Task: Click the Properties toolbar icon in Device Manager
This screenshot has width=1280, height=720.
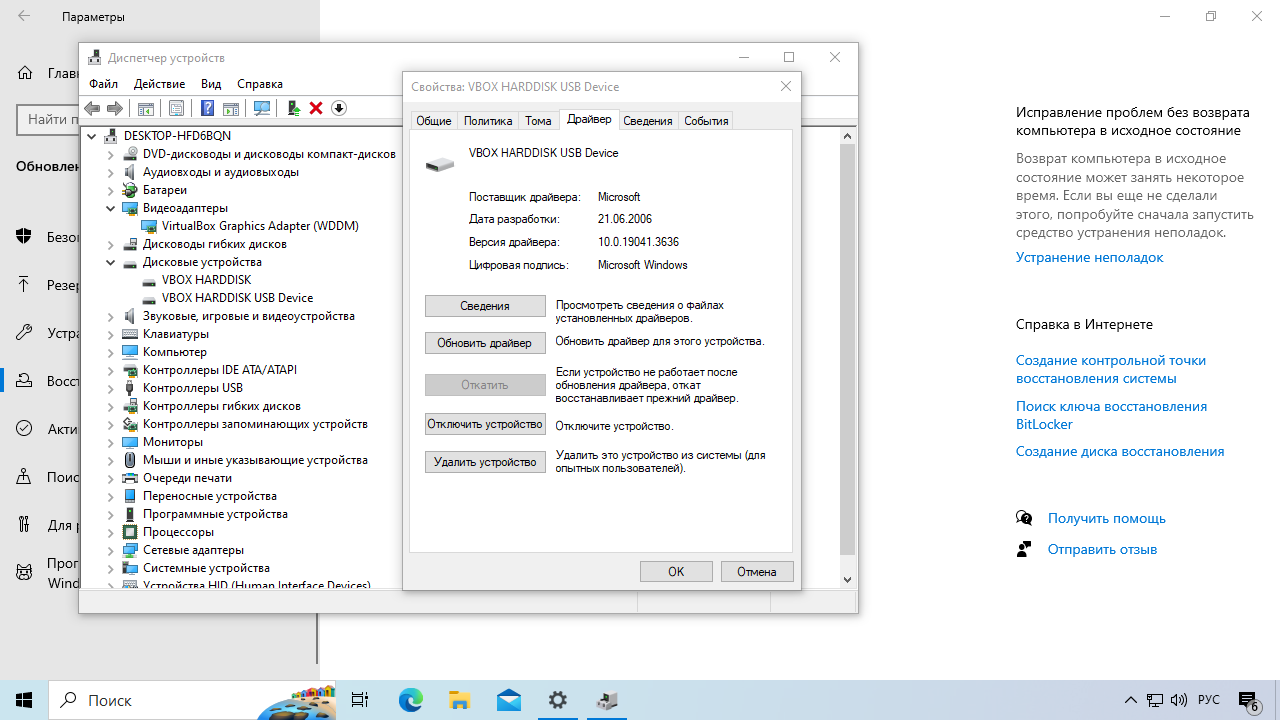Action: click(x=176, y=108)
